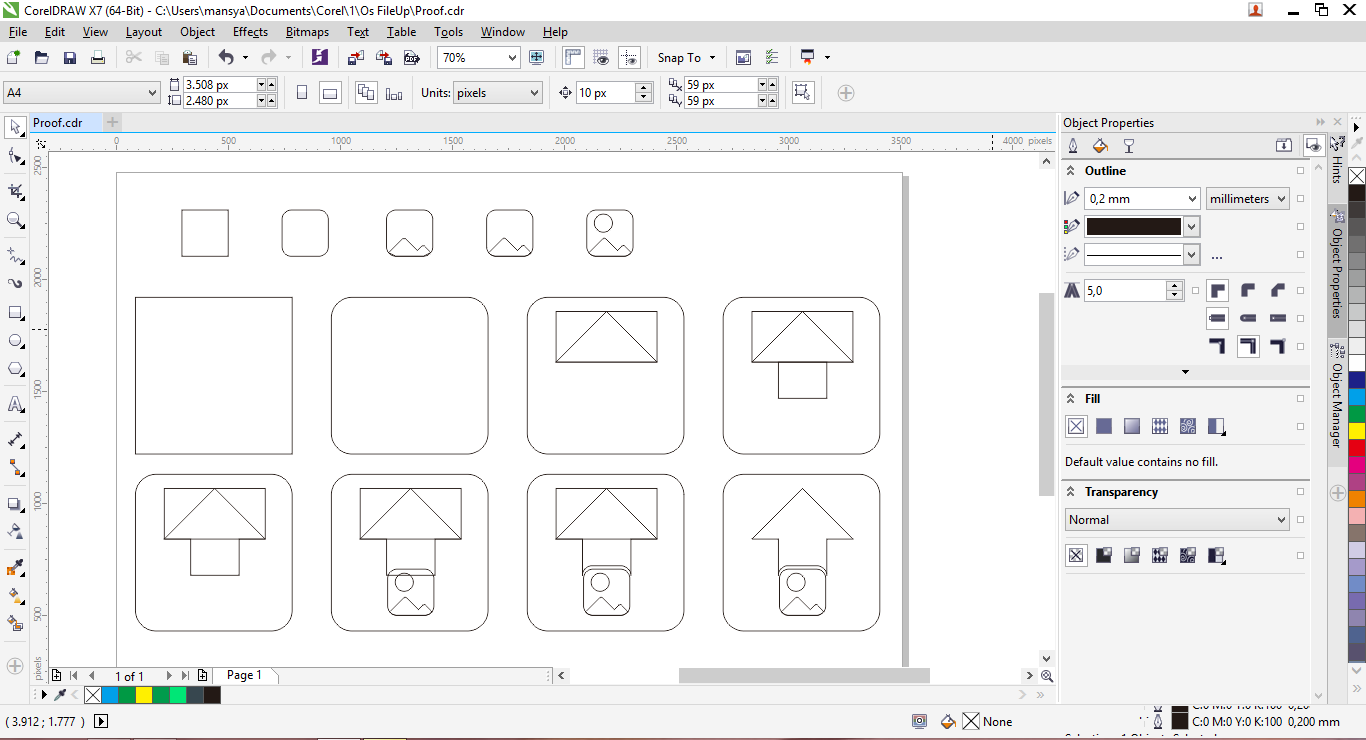Viewport: 1366px width, 740px height.
Task: Open the Units pixels dropdown
Action: [534, 93]
